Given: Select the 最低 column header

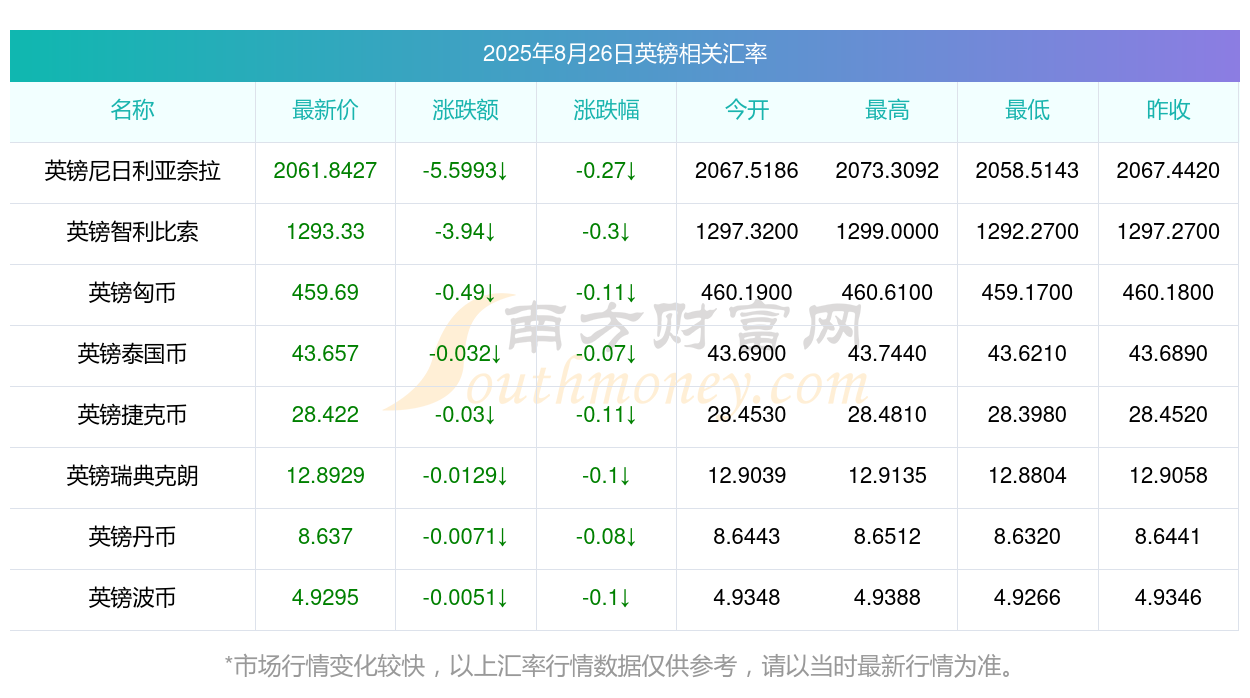Looking at the screenshot, I should 1027,110.
